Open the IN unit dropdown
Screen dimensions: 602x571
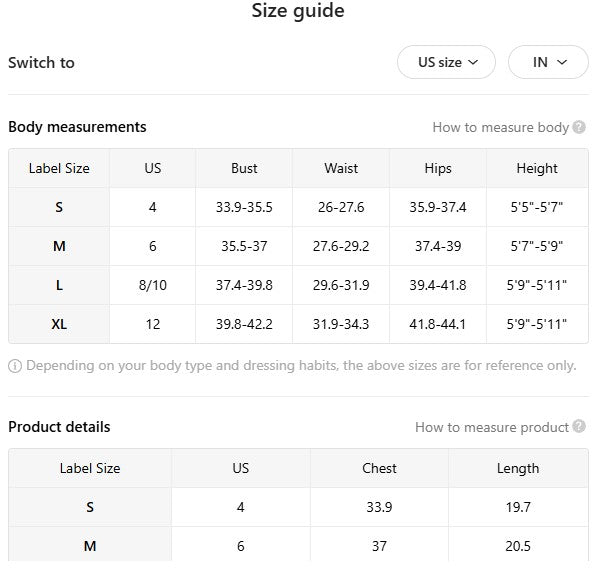[x=548, y=62]
